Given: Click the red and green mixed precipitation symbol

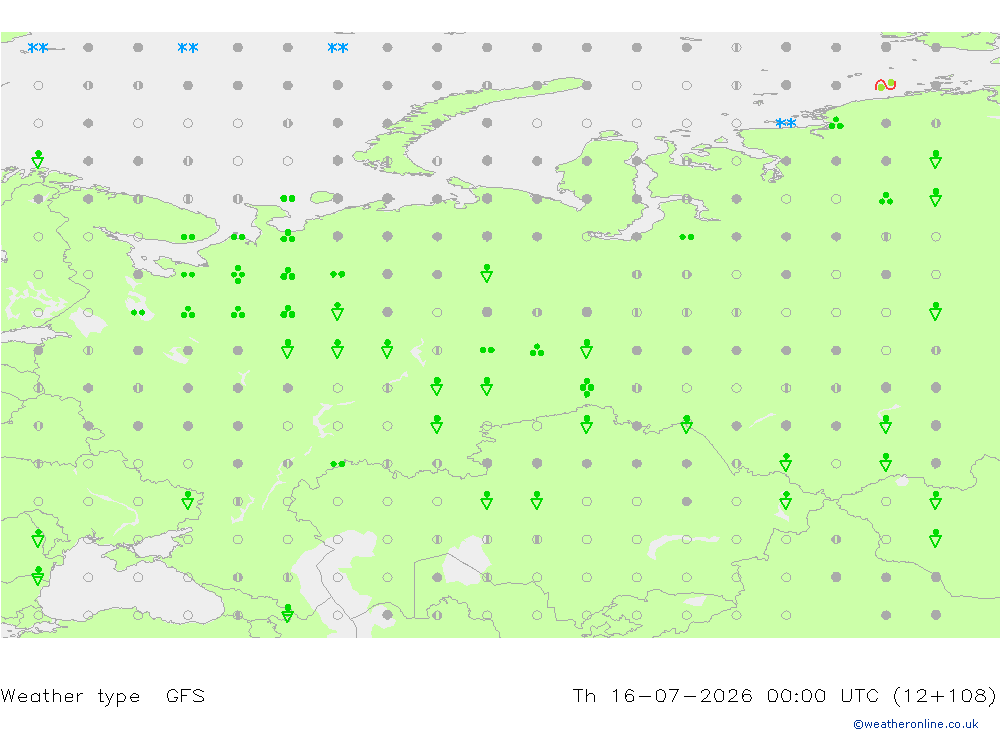Looking at the screenshot, I should [885, 84].
